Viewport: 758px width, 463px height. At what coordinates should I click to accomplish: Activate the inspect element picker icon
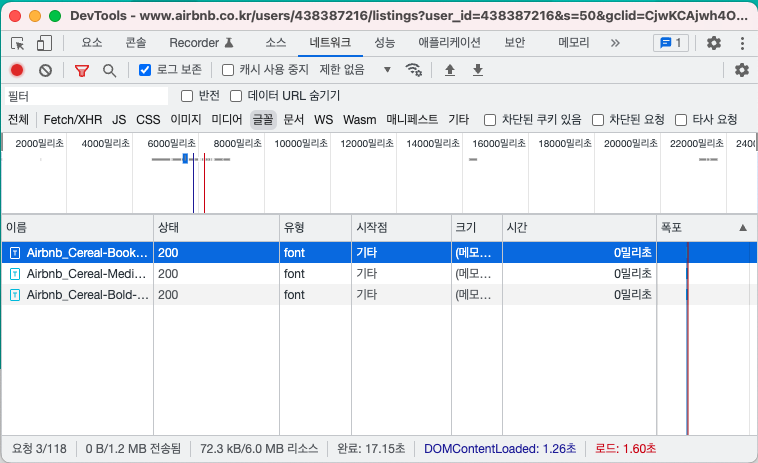tap(17, 43)
